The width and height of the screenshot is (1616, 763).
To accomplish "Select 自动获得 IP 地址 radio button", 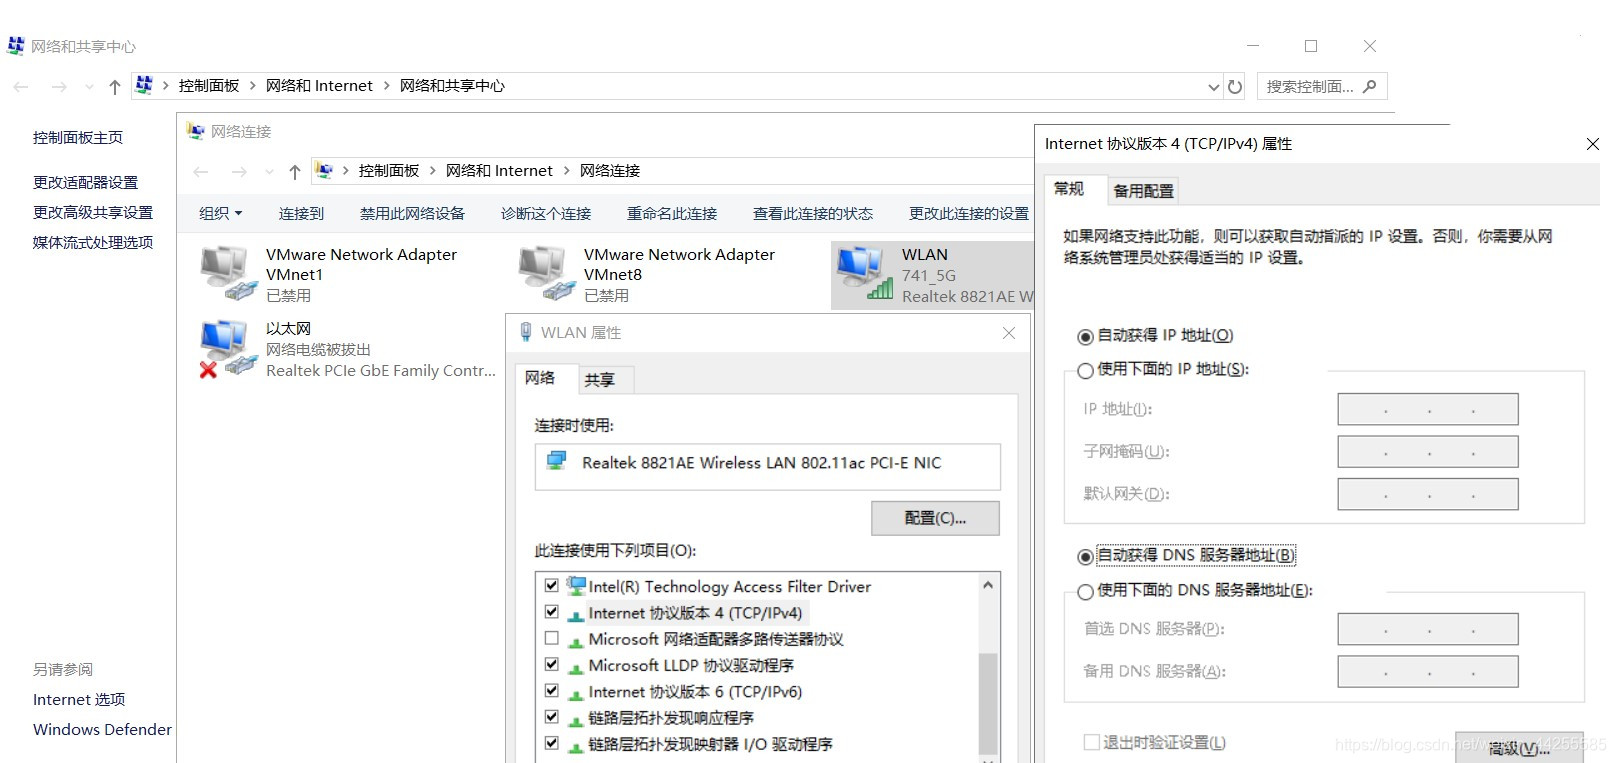I will (1085, 337).
